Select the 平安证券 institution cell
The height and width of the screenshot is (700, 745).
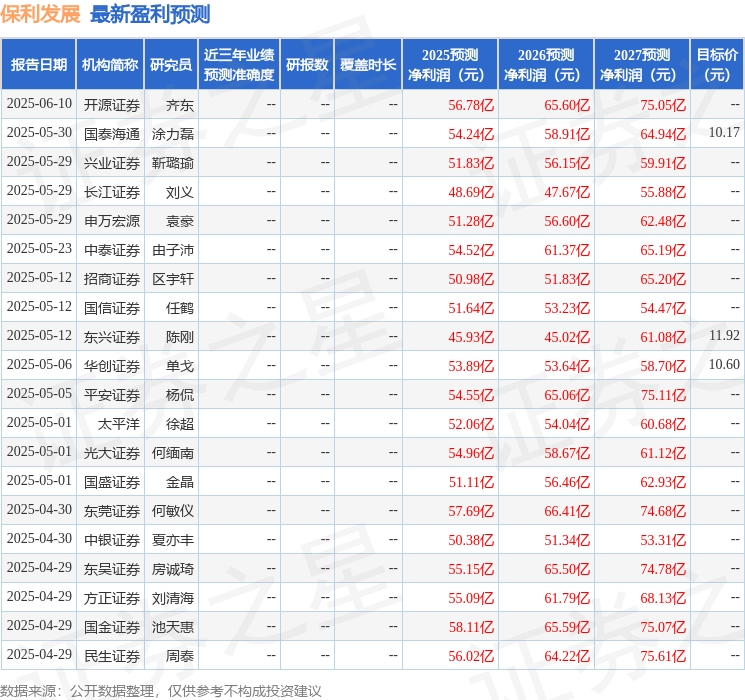click(112, 395)
